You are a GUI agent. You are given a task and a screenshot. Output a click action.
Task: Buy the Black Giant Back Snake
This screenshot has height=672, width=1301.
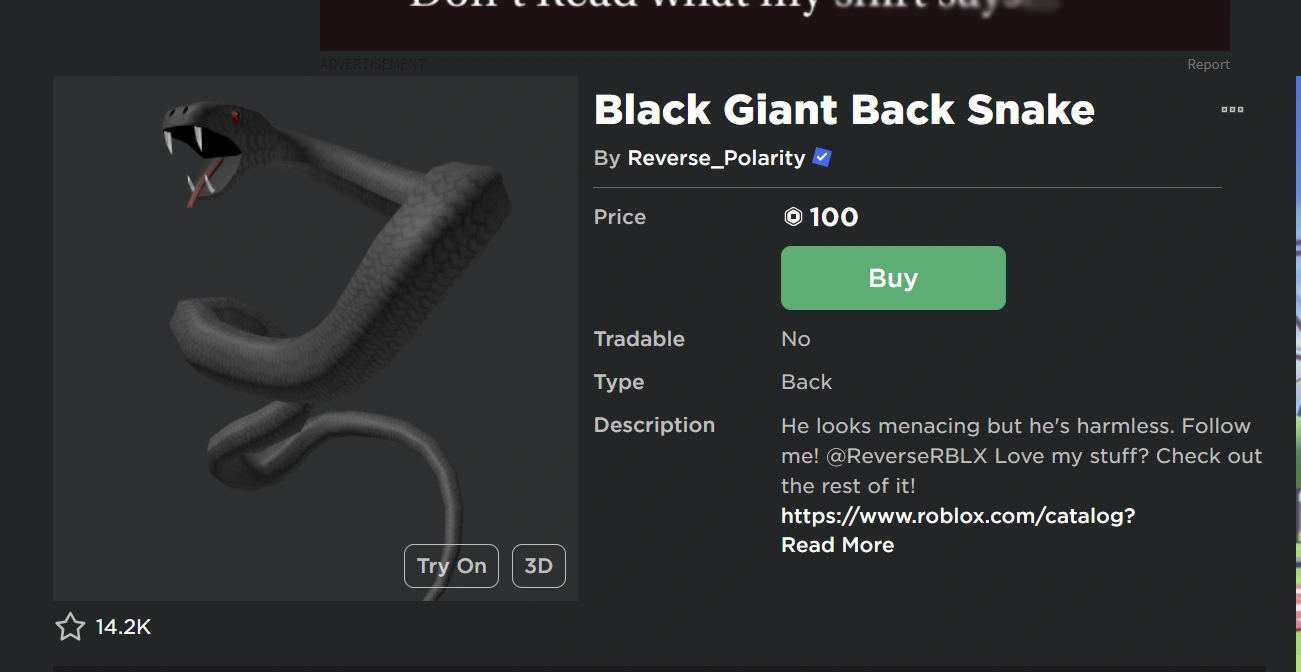click(892, 278)
